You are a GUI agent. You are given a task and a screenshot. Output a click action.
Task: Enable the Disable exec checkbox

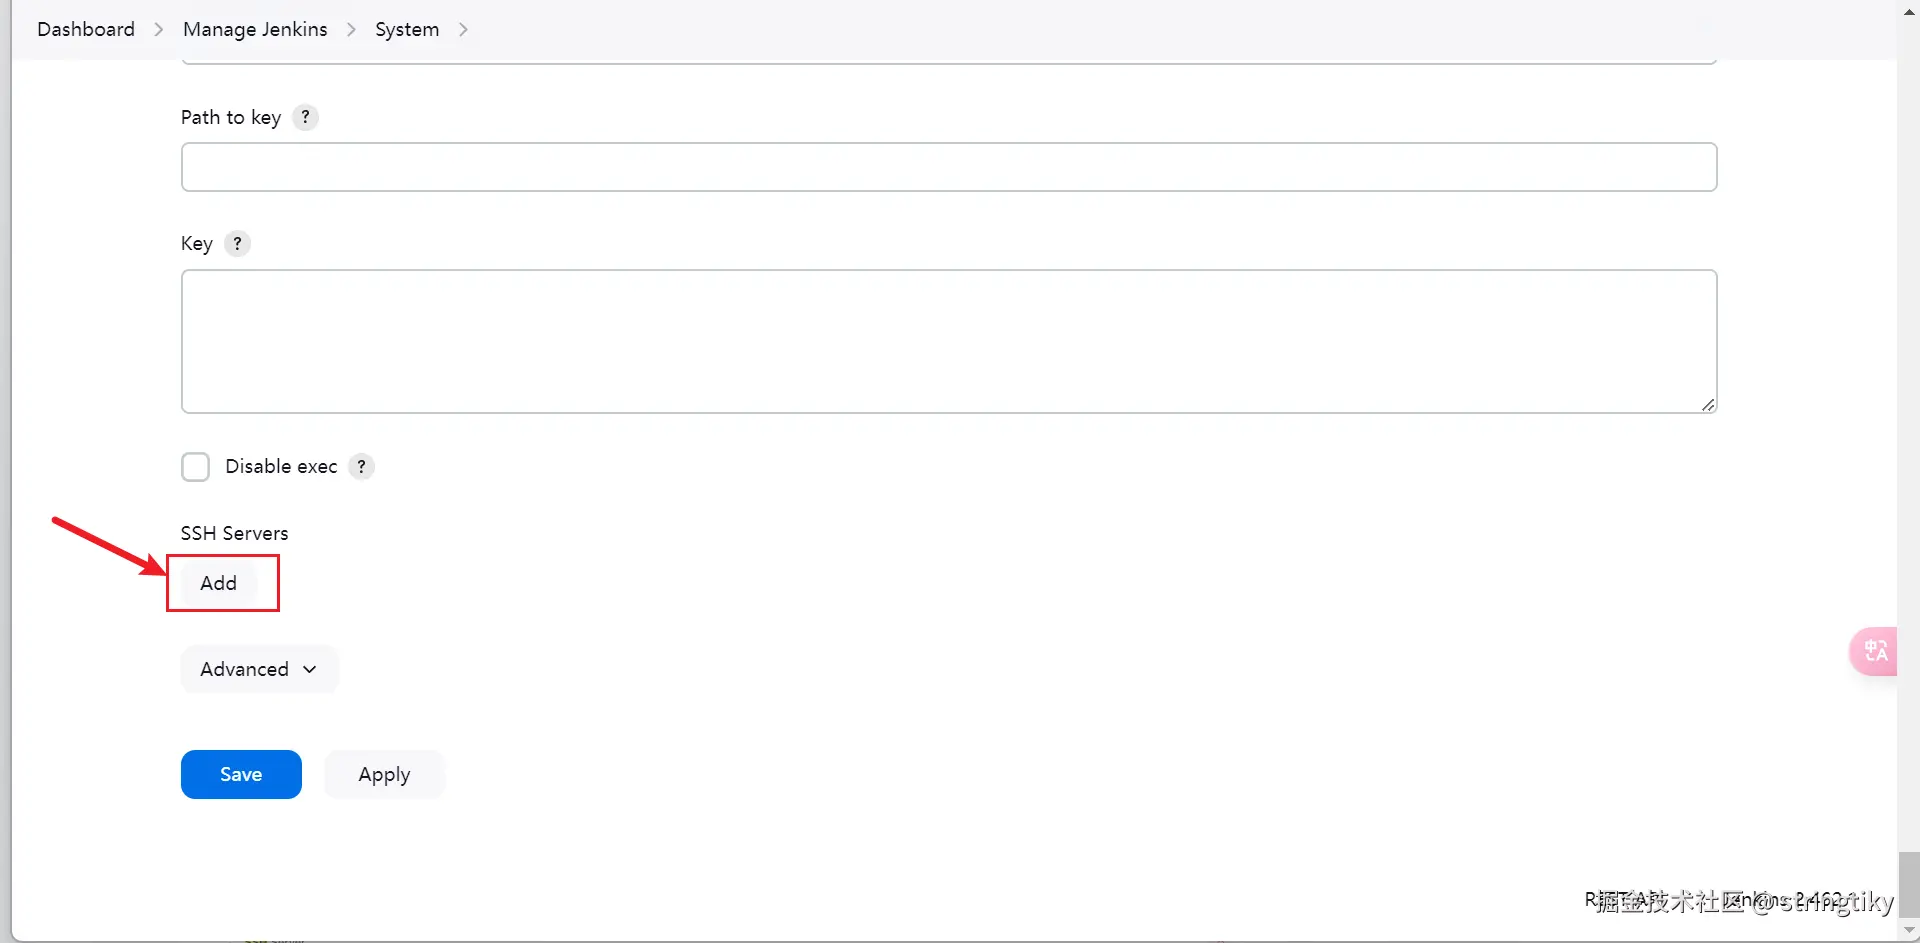[196, 466]
